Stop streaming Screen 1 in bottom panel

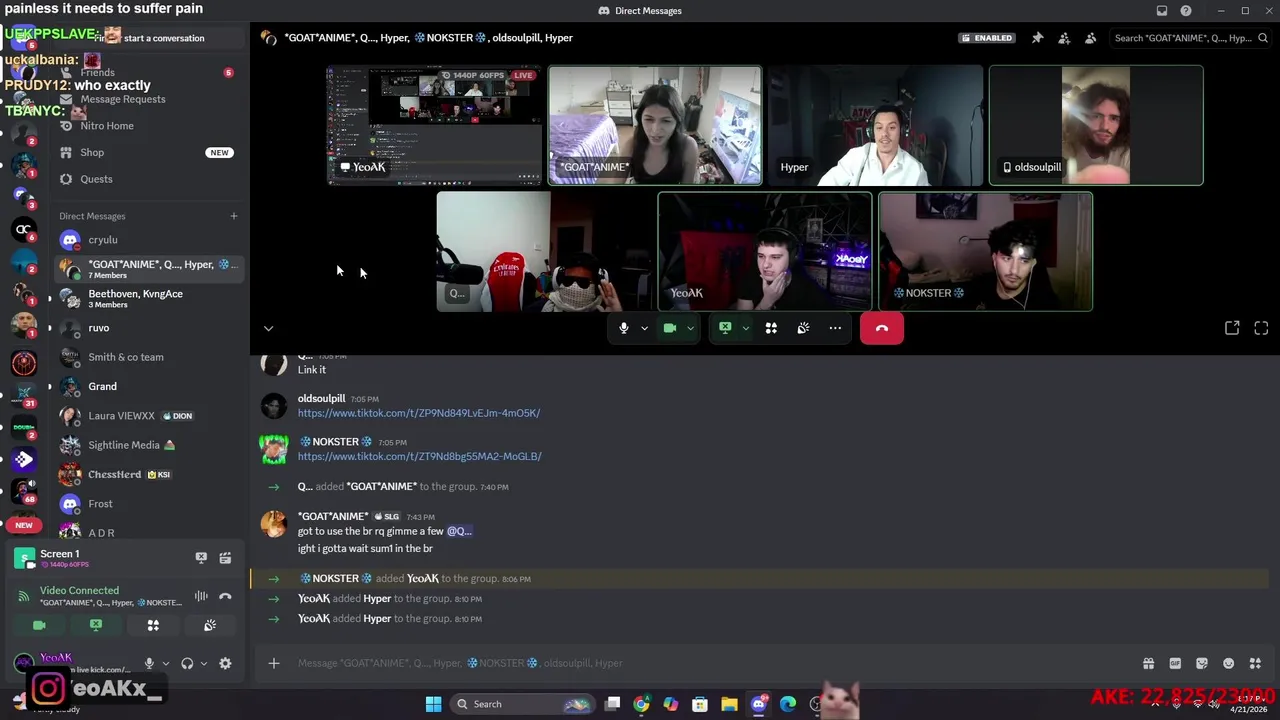pyautogui.click(x=201, y=558)
